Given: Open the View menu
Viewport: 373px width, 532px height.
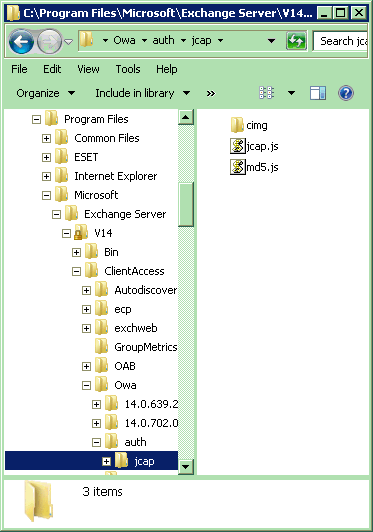Looking at the screenshot, I should [88, 69].
